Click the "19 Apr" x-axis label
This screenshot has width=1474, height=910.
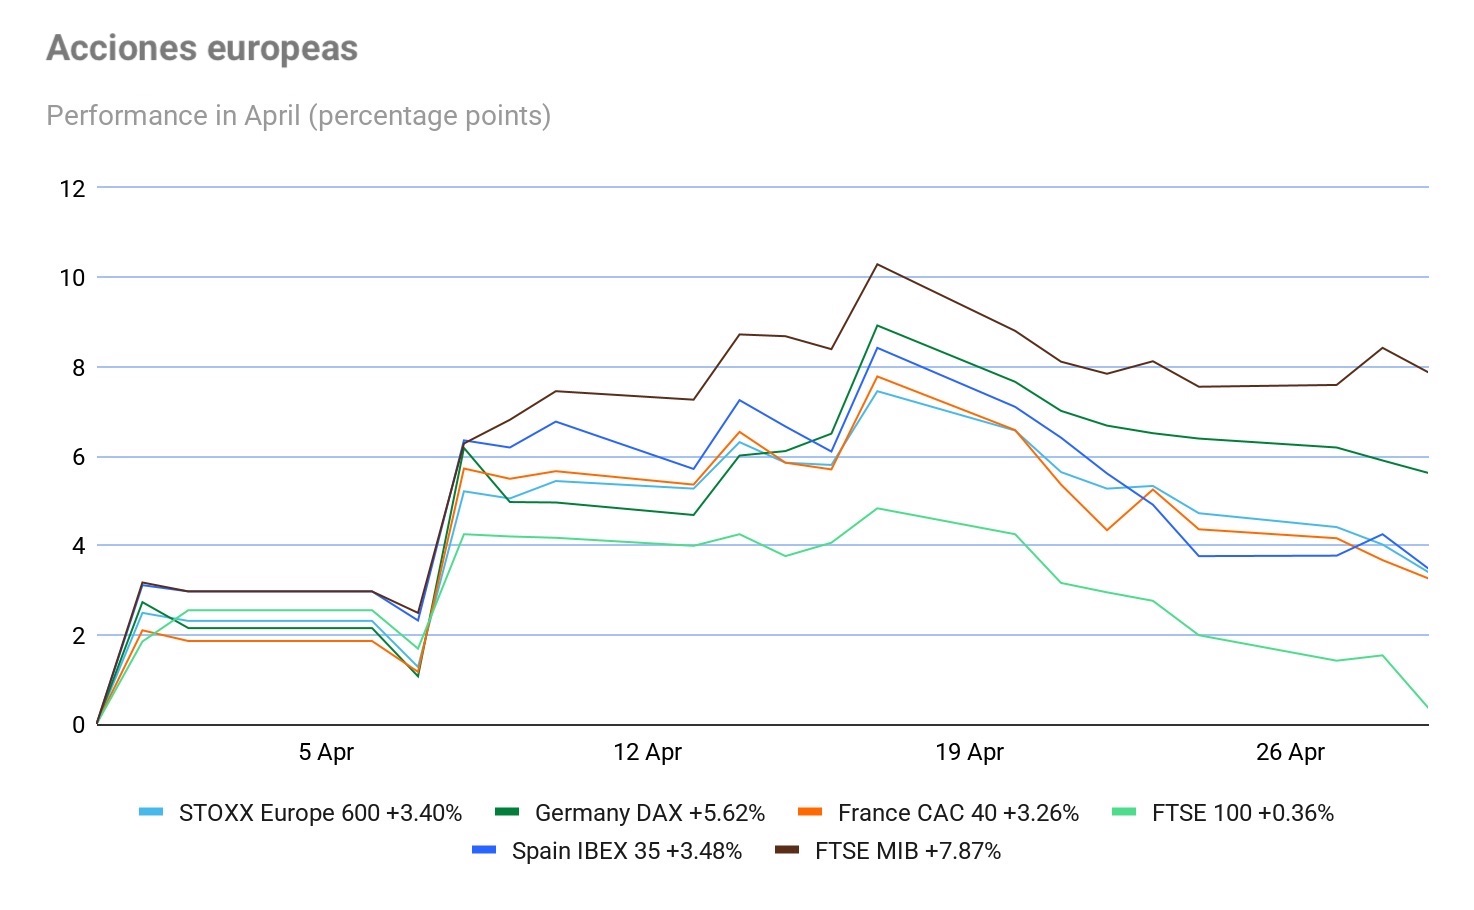(x=969, y=752)
